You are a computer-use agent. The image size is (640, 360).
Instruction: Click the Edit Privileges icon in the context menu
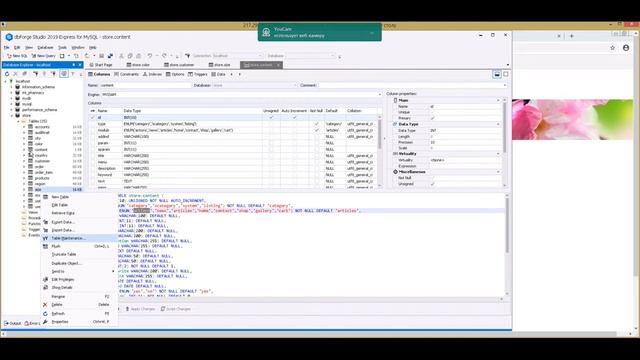(x=45, y=280)
